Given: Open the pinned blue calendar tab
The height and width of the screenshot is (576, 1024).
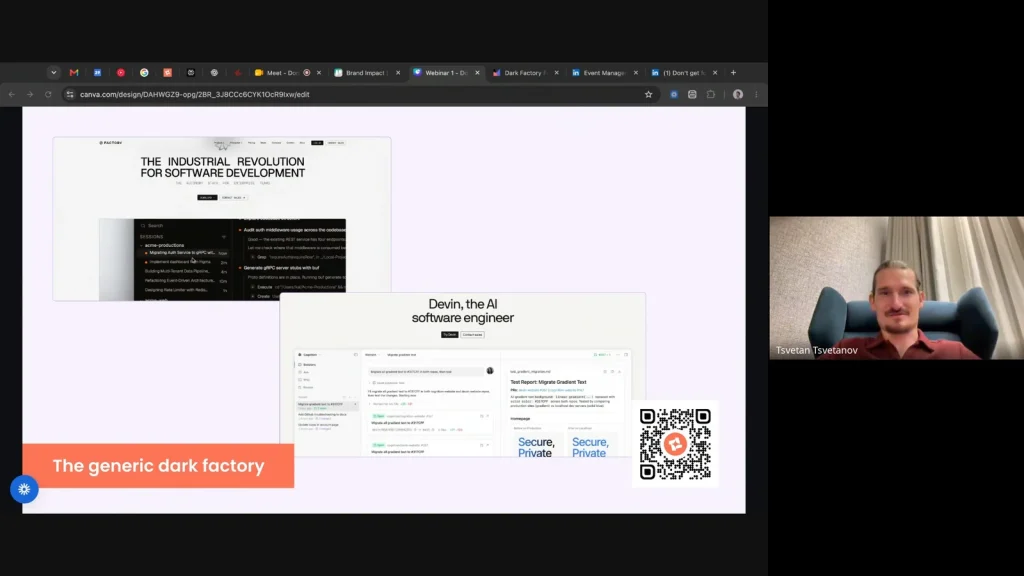Looking at the screenshot, I should (x=97, y=72).
